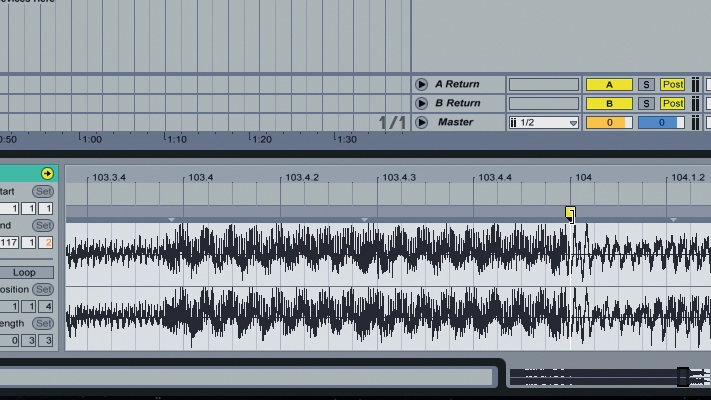Click the clip overview zoom handle
Screen dimensions: 711x400
[x=683, y=377]
